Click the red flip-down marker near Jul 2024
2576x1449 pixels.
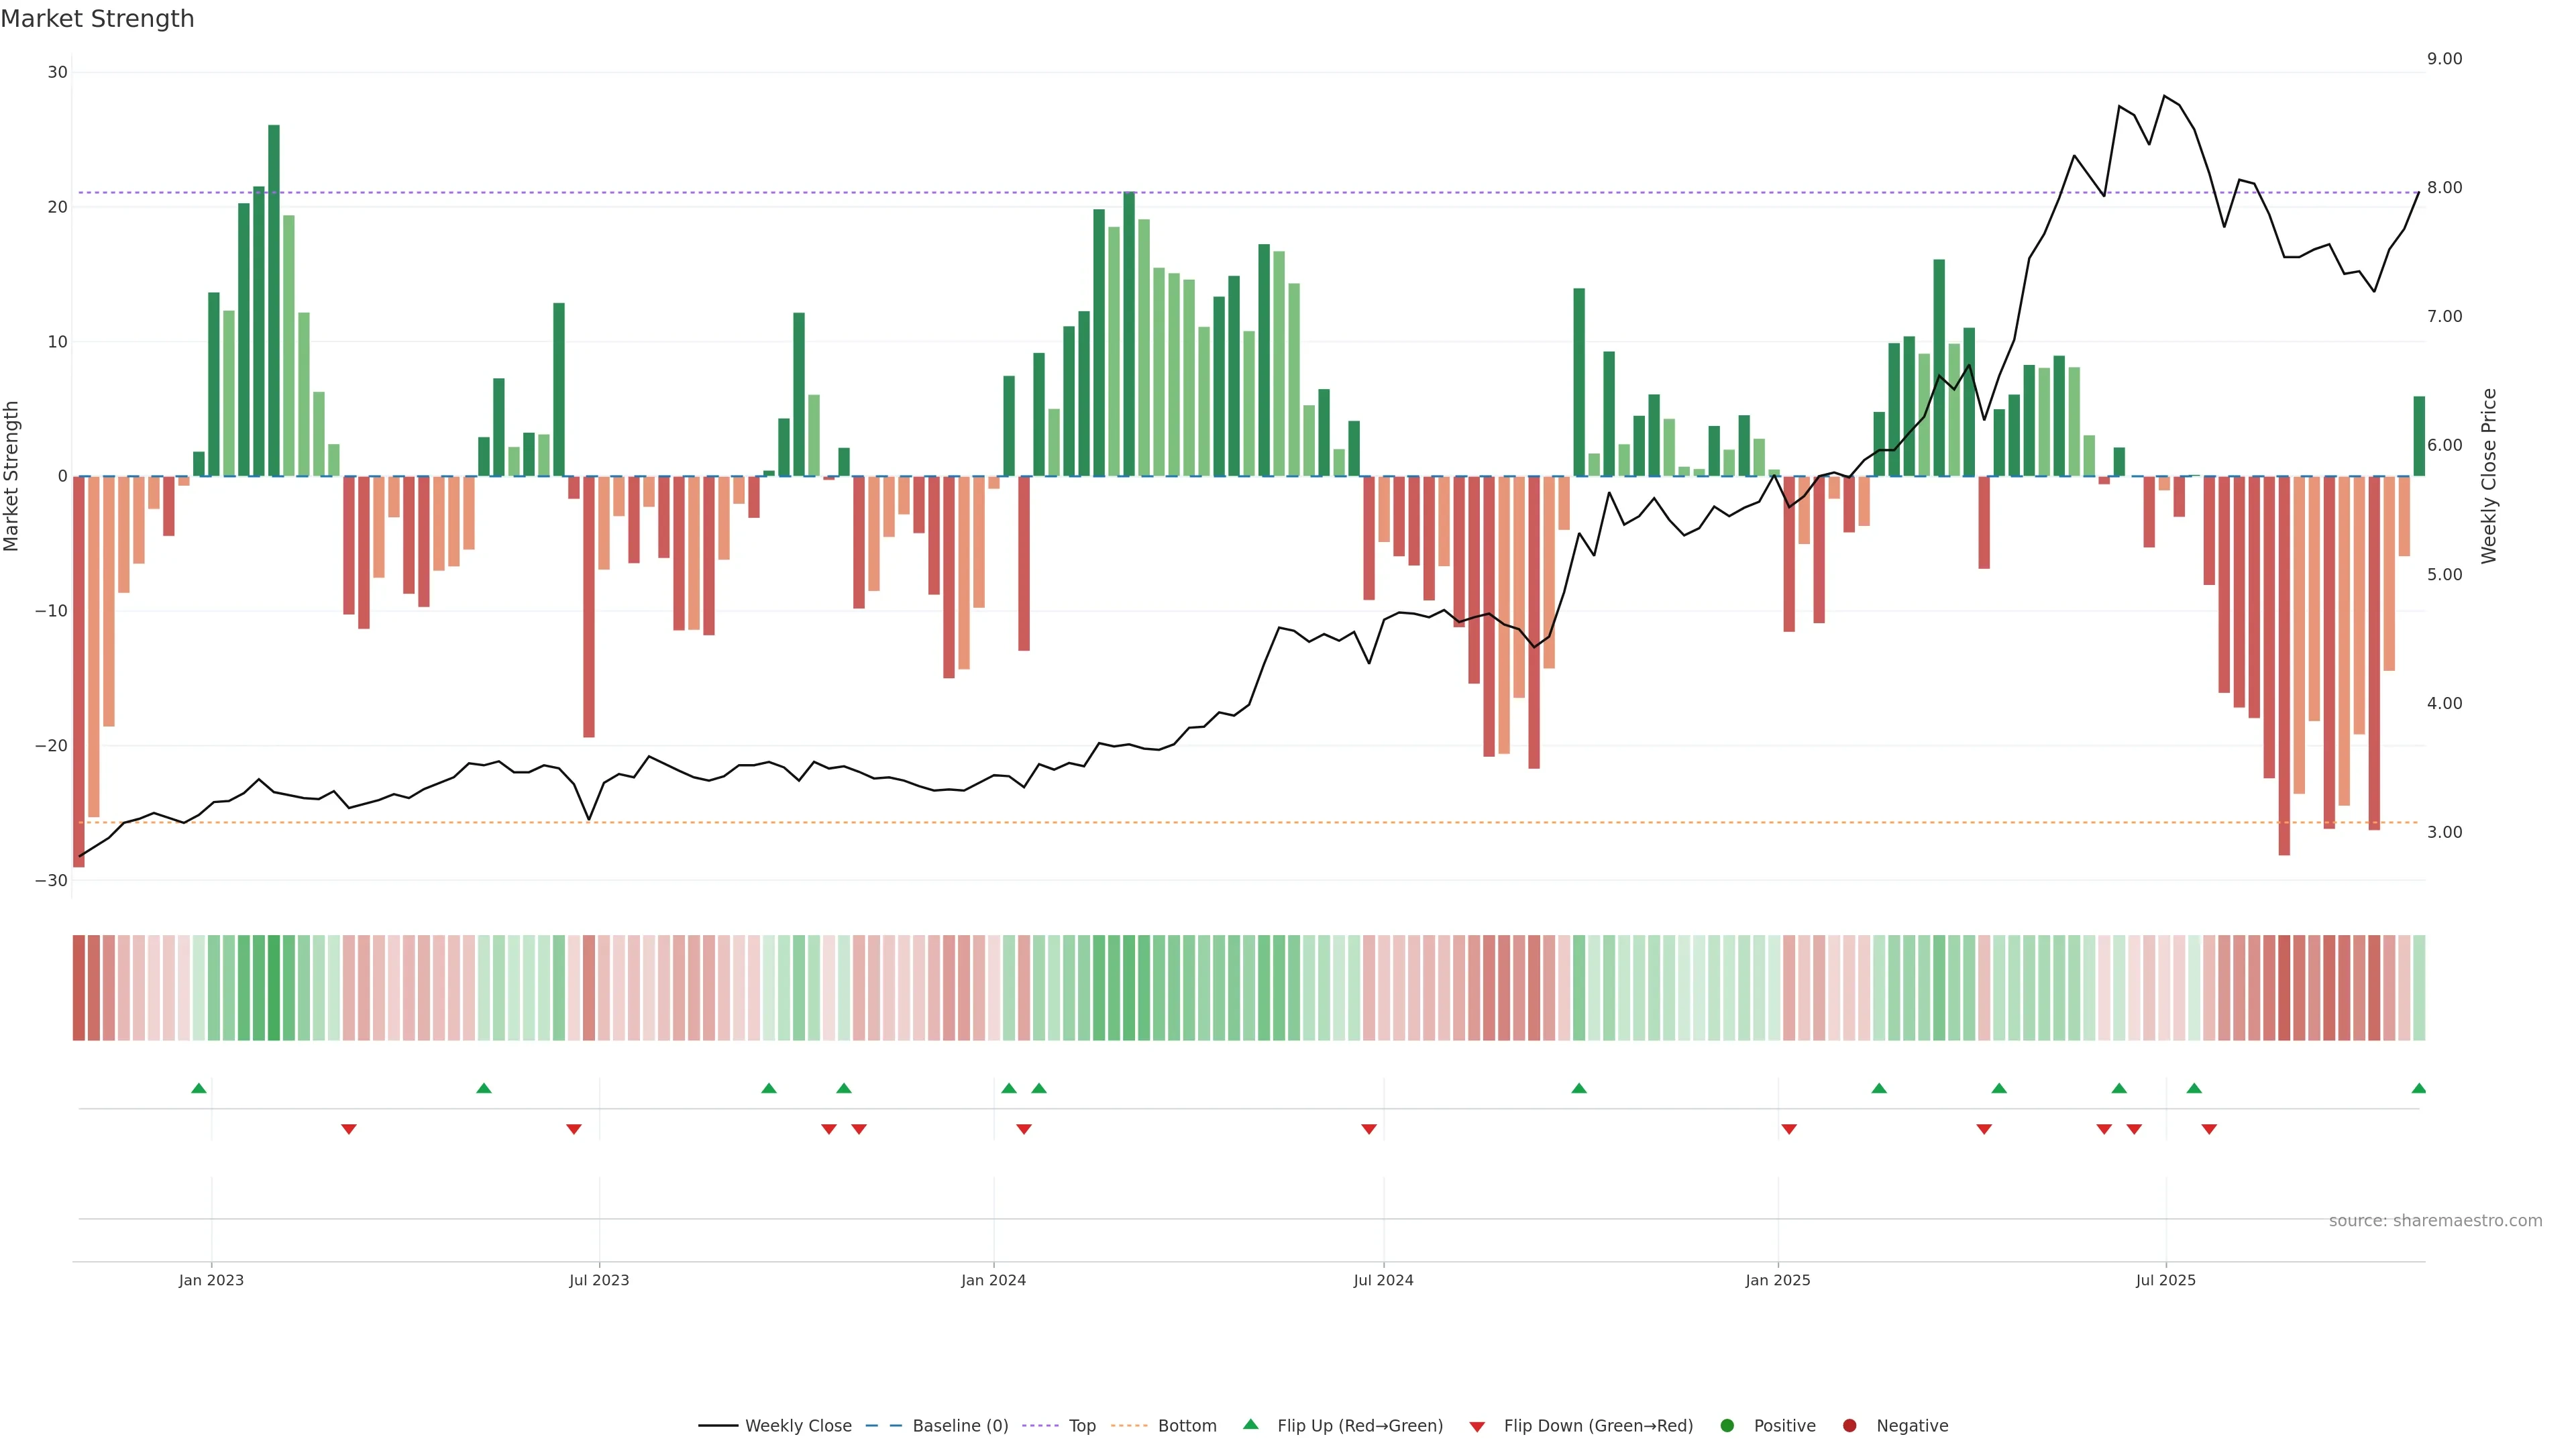1369,1129
